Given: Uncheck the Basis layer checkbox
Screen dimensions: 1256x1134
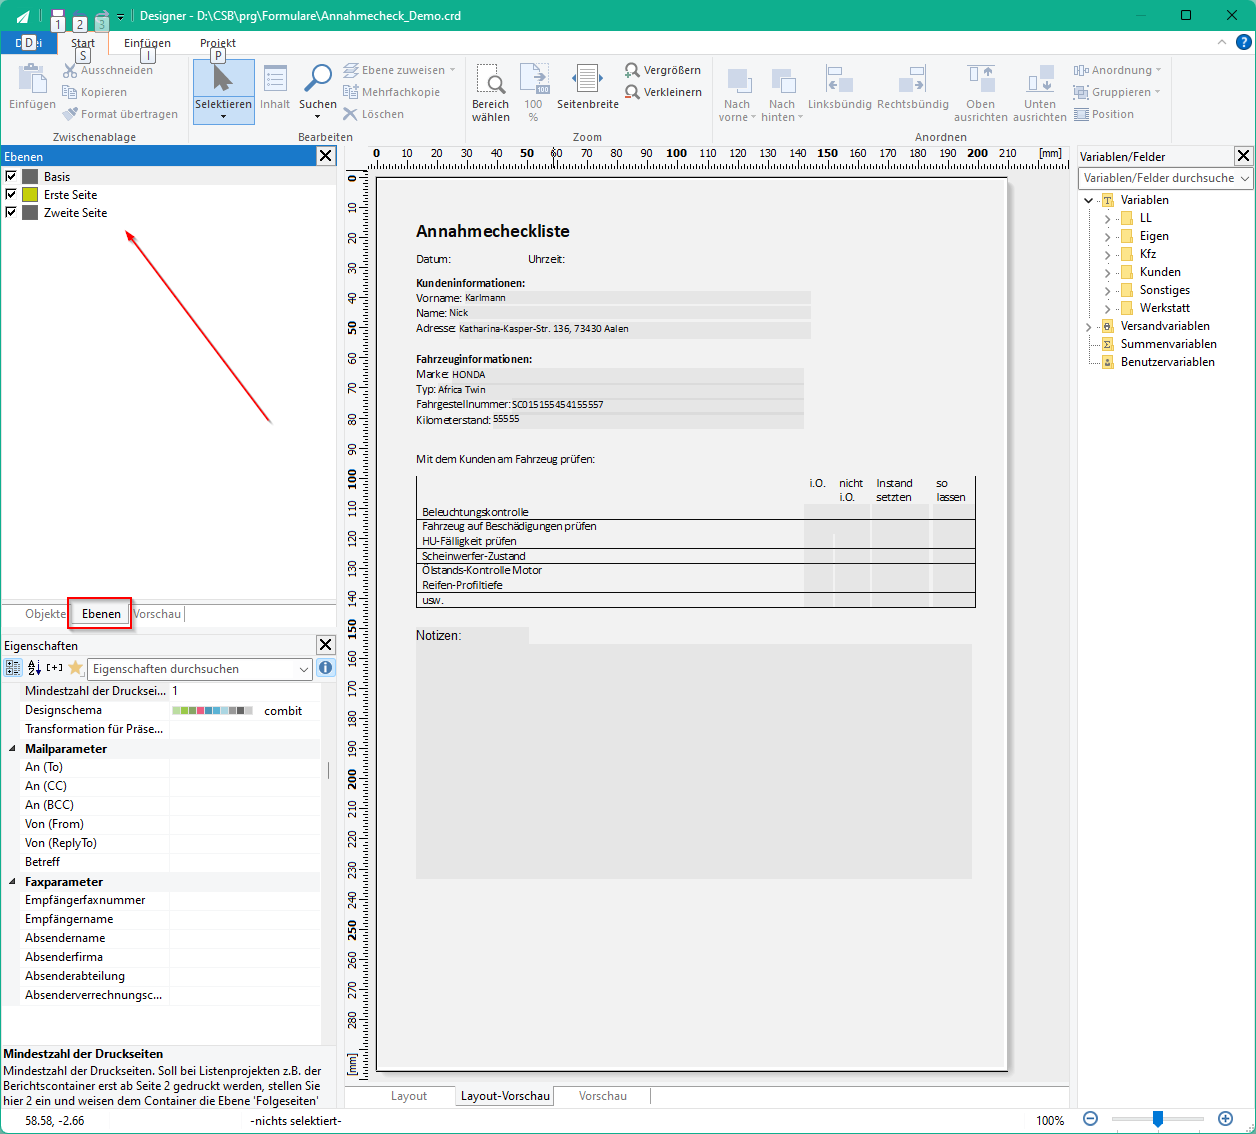Looking at the screenshot, I should 11,176.
